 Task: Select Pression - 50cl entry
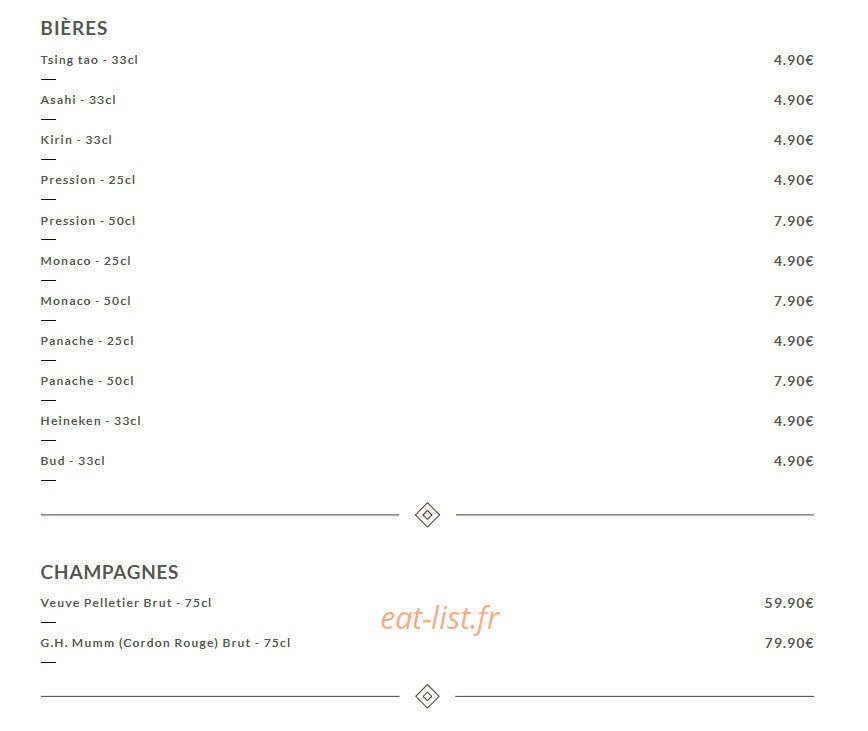coord(88,221)
